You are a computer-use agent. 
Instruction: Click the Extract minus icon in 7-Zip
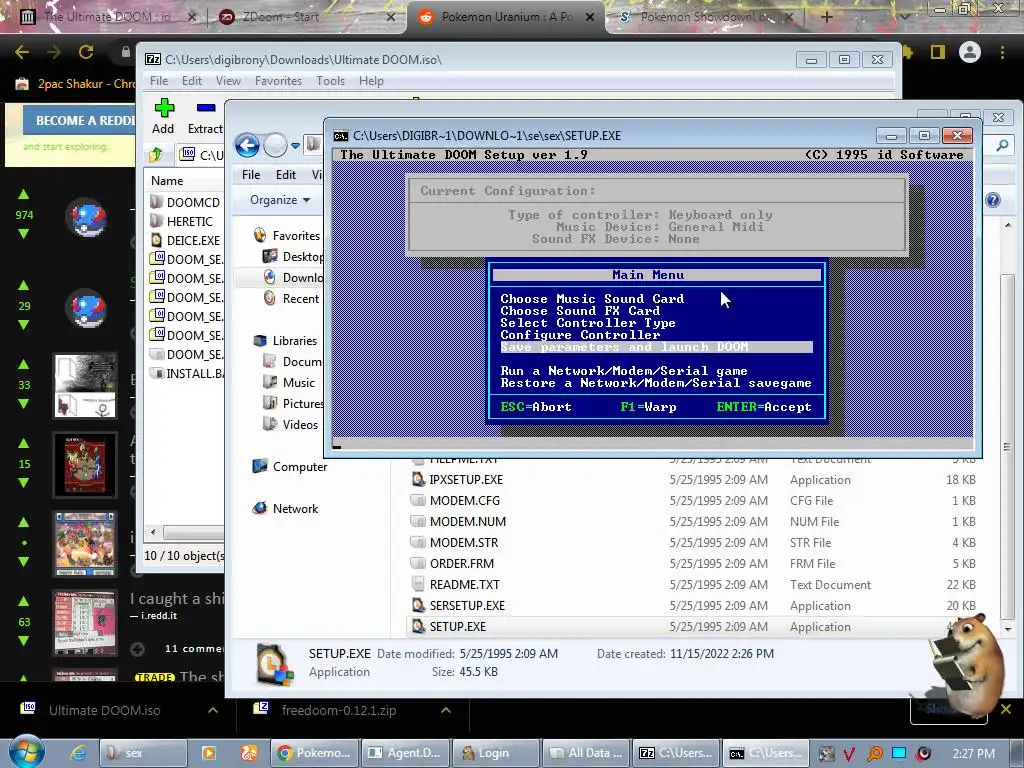point(206,108)
